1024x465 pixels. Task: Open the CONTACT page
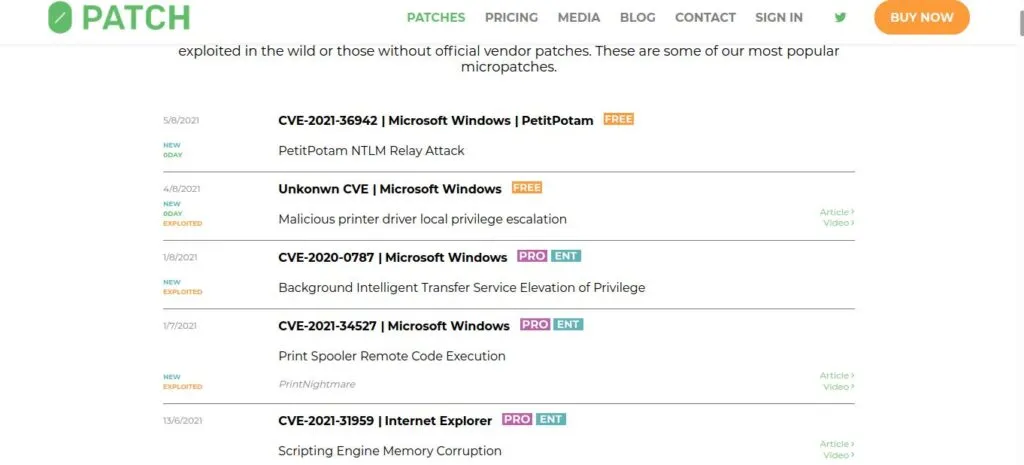tap(704, 17)
